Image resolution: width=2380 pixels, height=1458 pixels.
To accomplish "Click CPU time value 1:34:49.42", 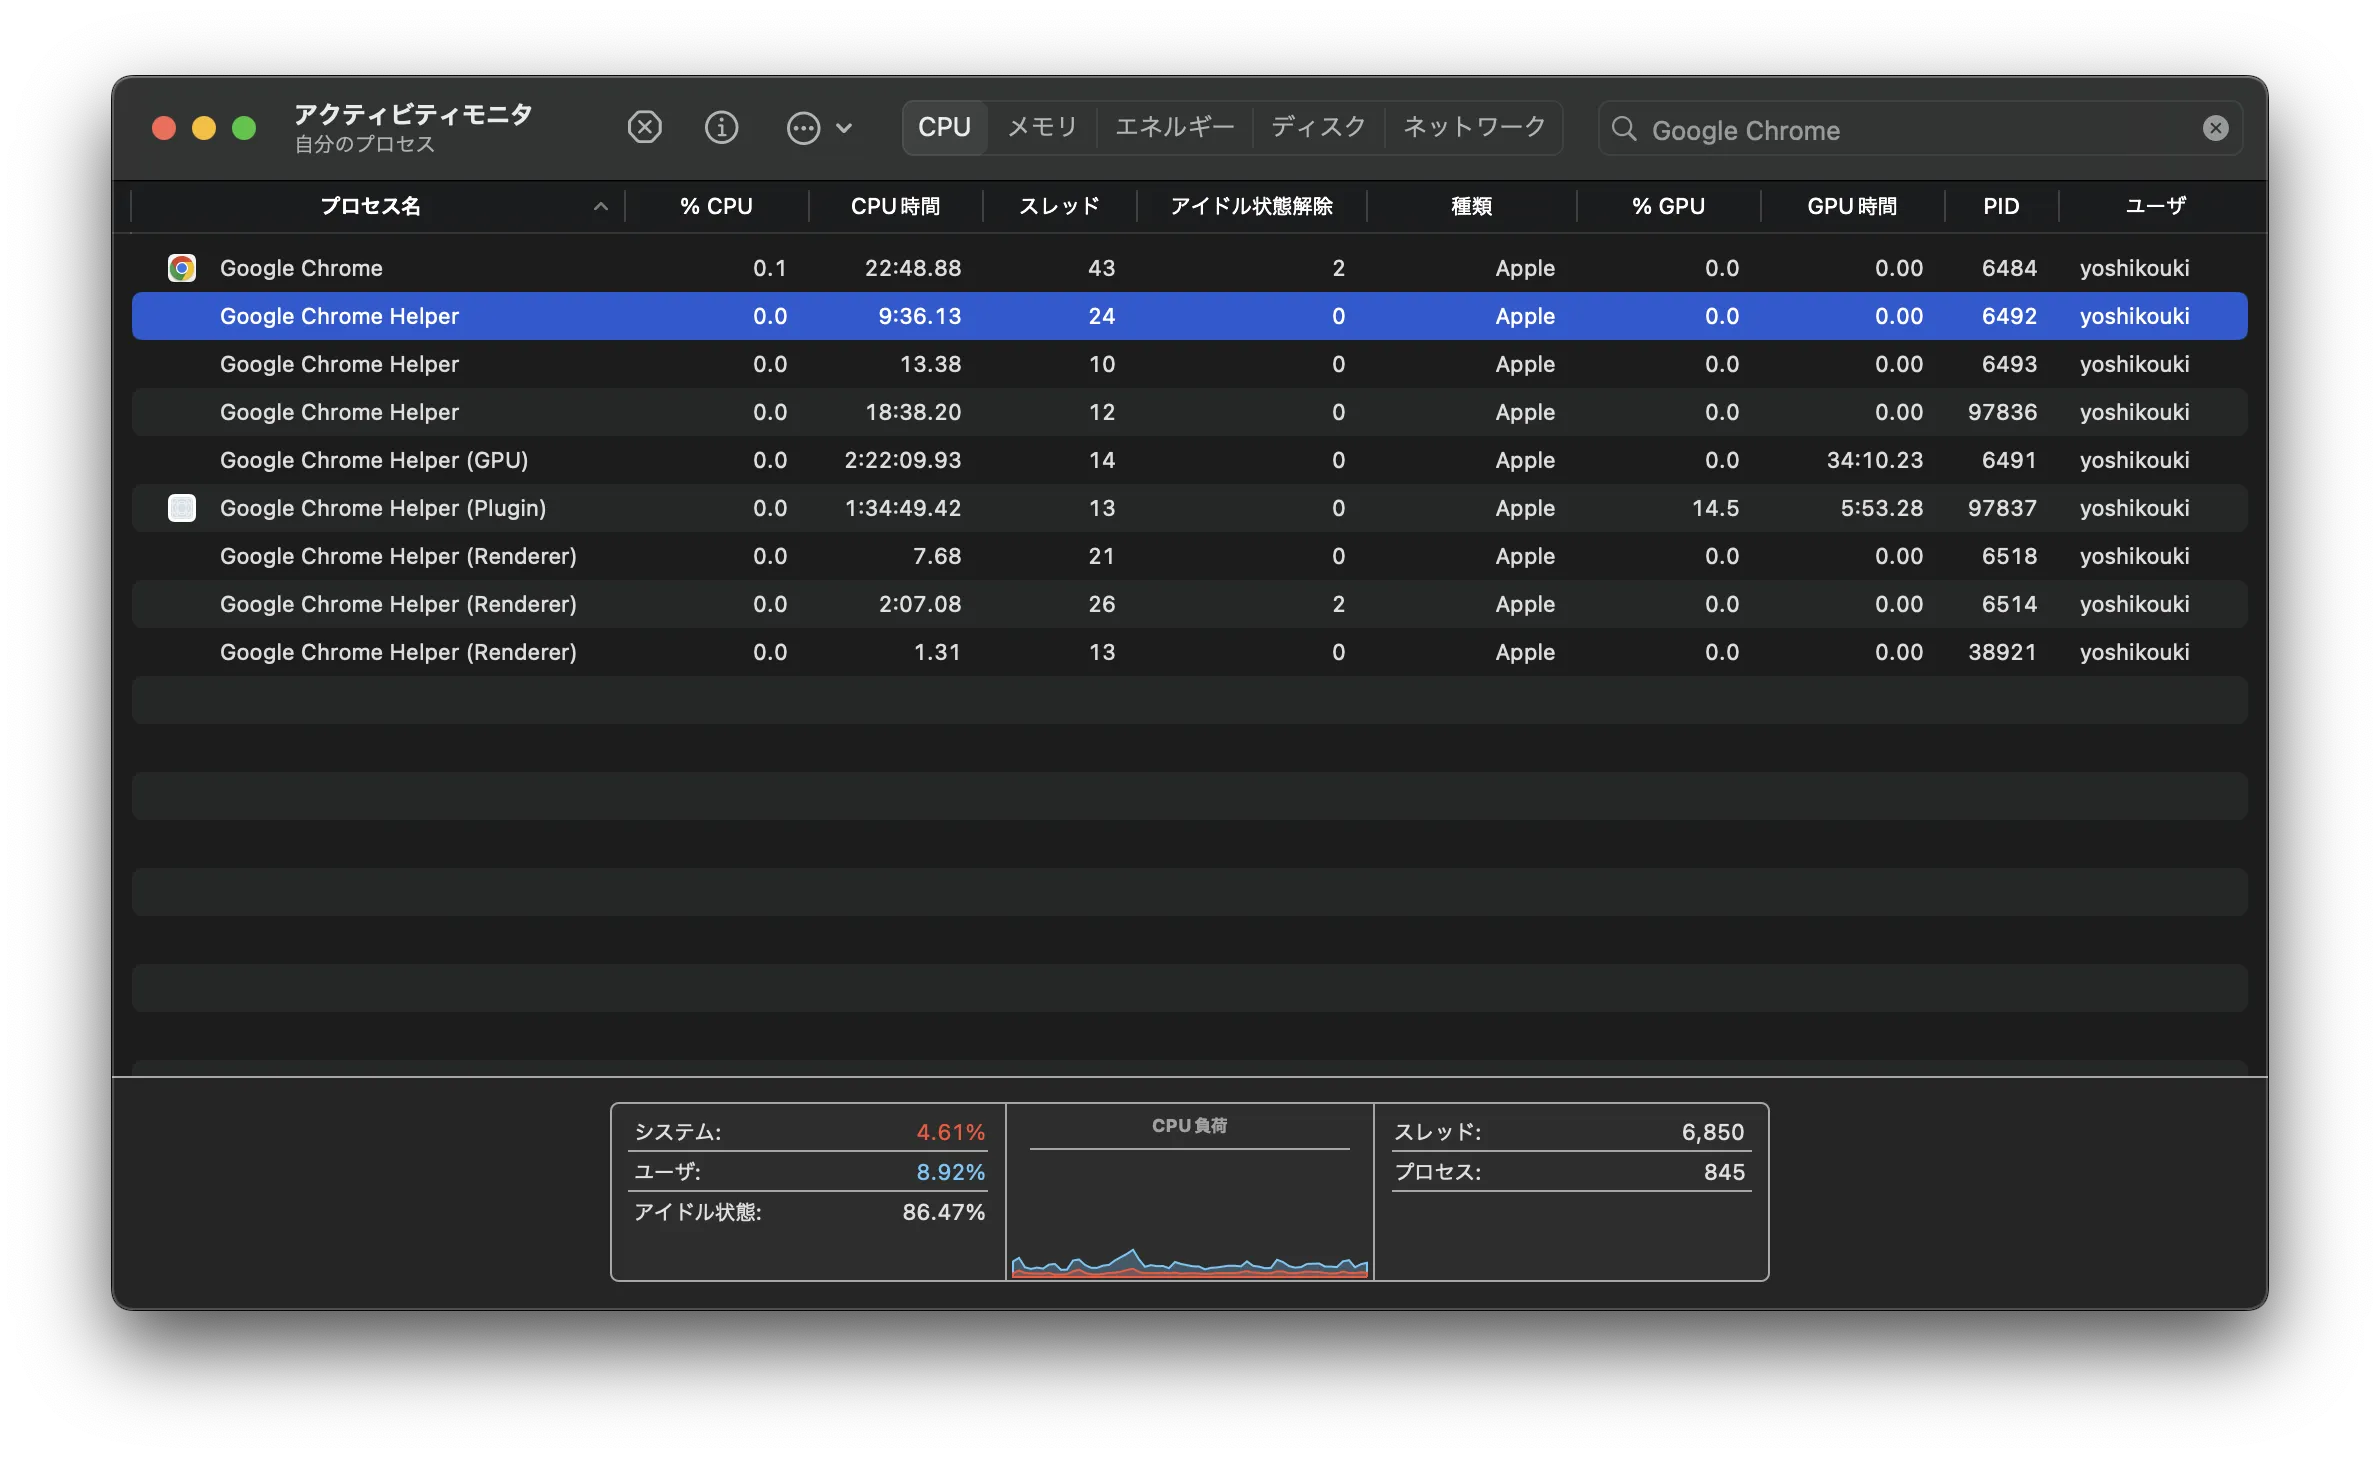I will click(x=903, y=508).
